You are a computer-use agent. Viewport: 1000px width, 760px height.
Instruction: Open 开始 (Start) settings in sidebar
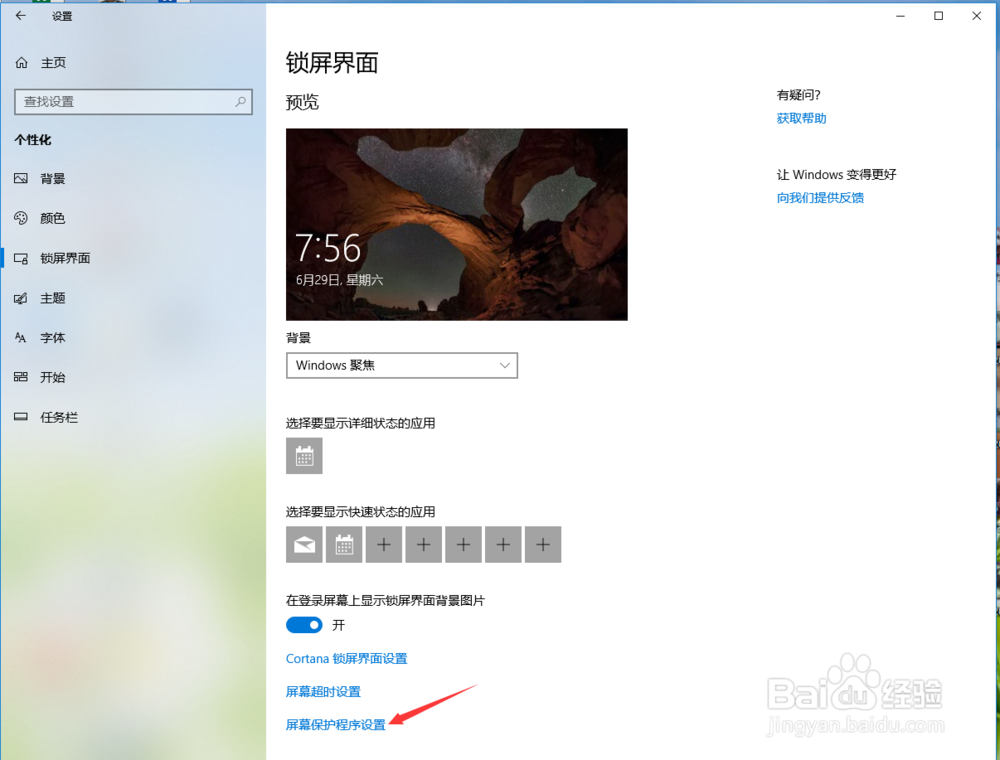coord(51,377)
